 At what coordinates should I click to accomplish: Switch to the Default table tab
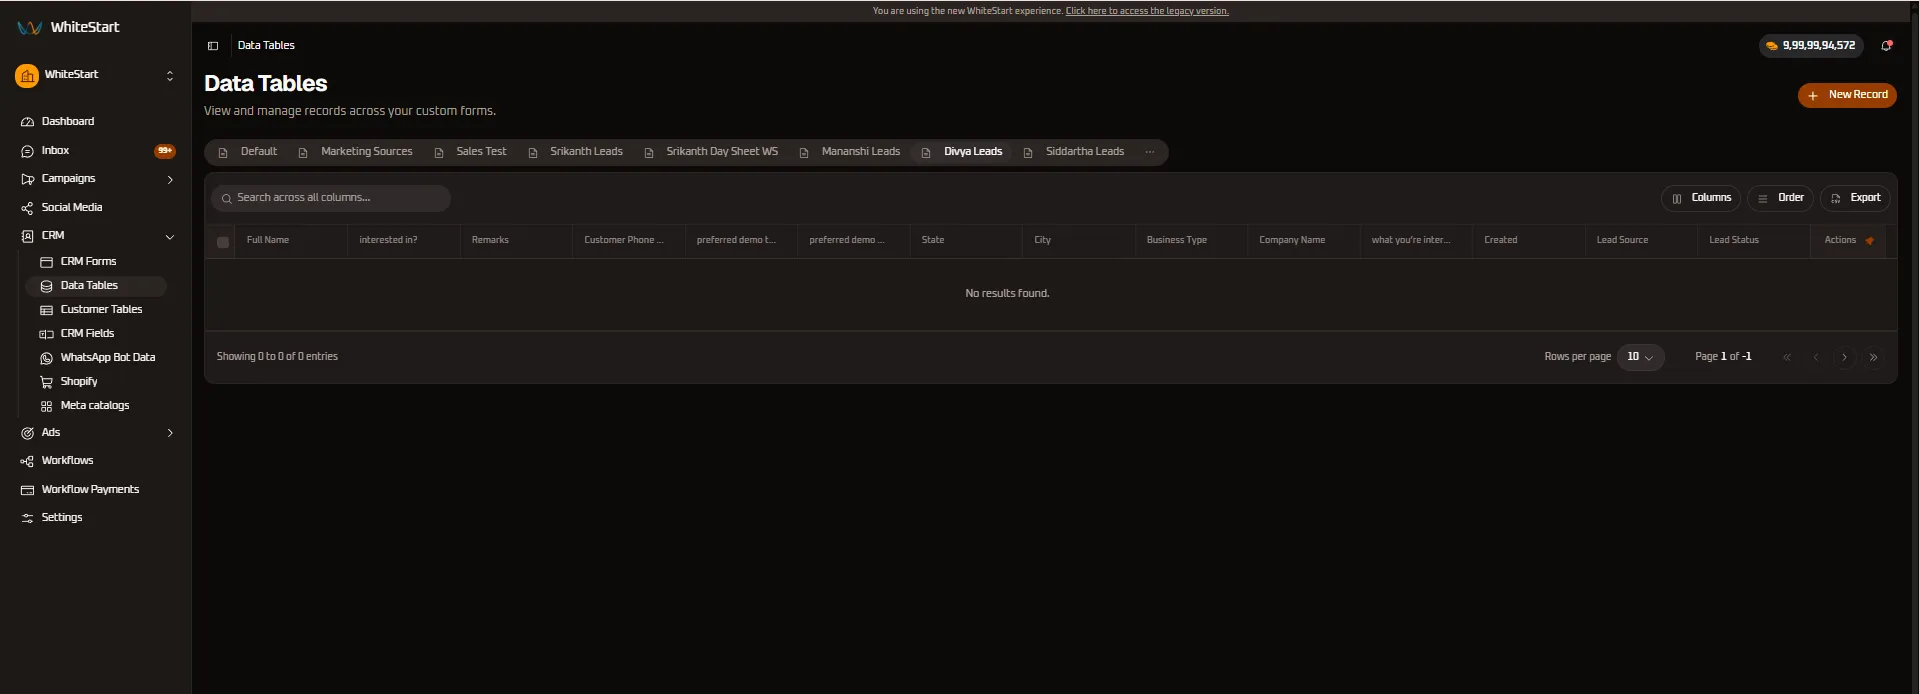click(x=248, y=152)
